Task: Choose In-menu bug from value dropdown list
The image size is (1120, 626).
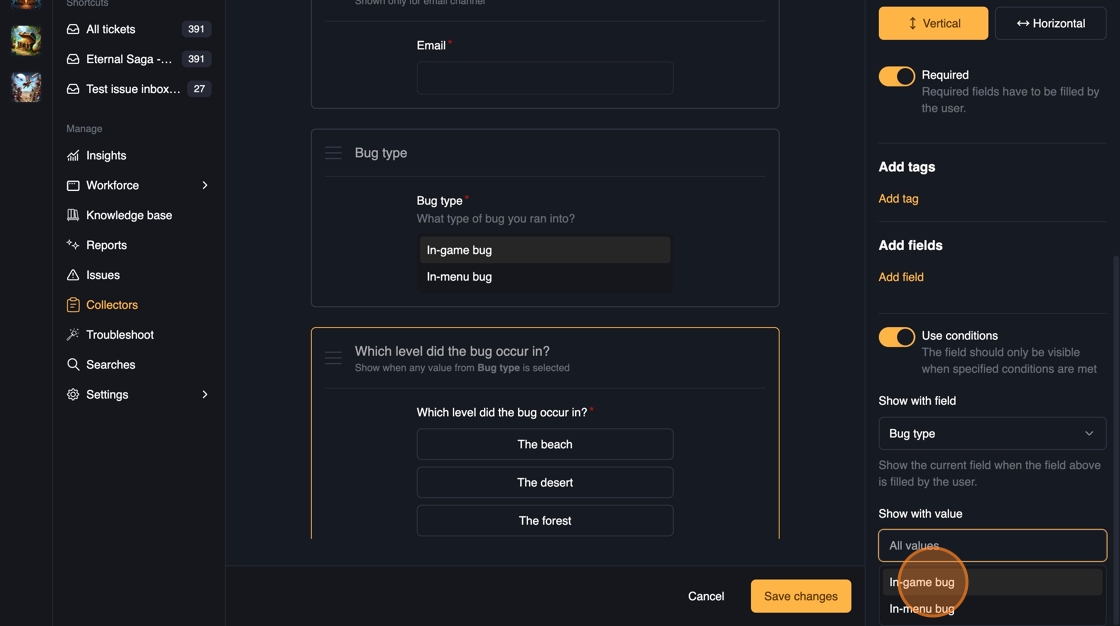Action: [x=922, y=608]
